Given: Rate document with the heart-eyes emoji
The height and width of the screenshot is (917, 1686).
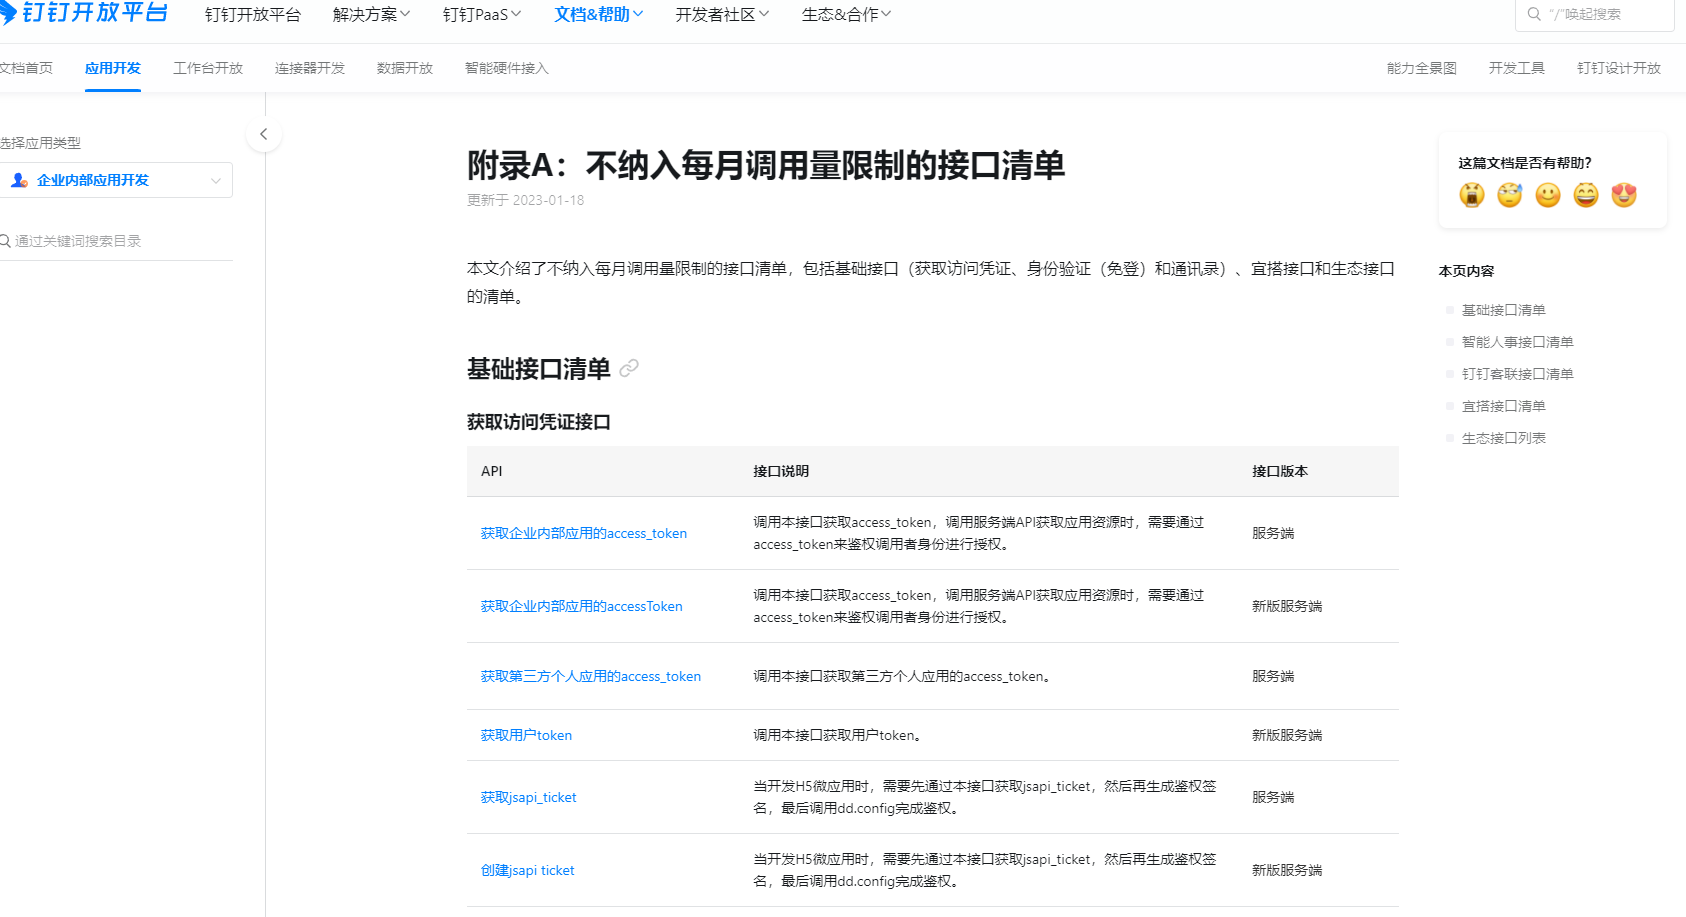Looking at the screenshot, I should (1624, 195).
